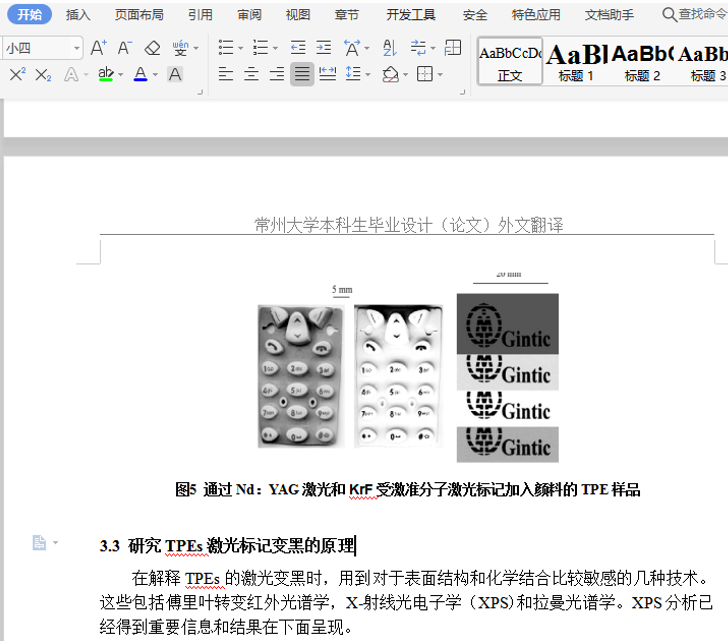This screenshot has width=728, height=641.
Task: Open Chinese layout A icon
Action: (352, 48)
